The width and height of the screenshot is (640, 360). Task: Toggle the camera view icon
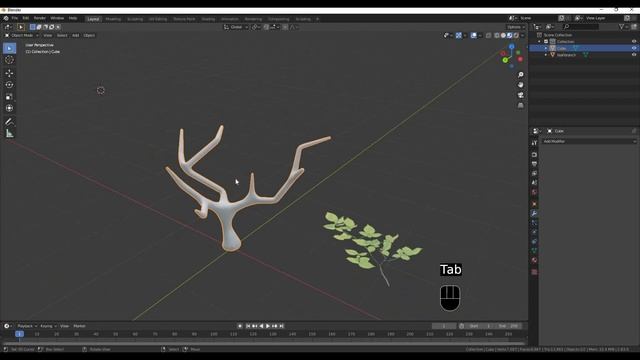tap(520, 95)
